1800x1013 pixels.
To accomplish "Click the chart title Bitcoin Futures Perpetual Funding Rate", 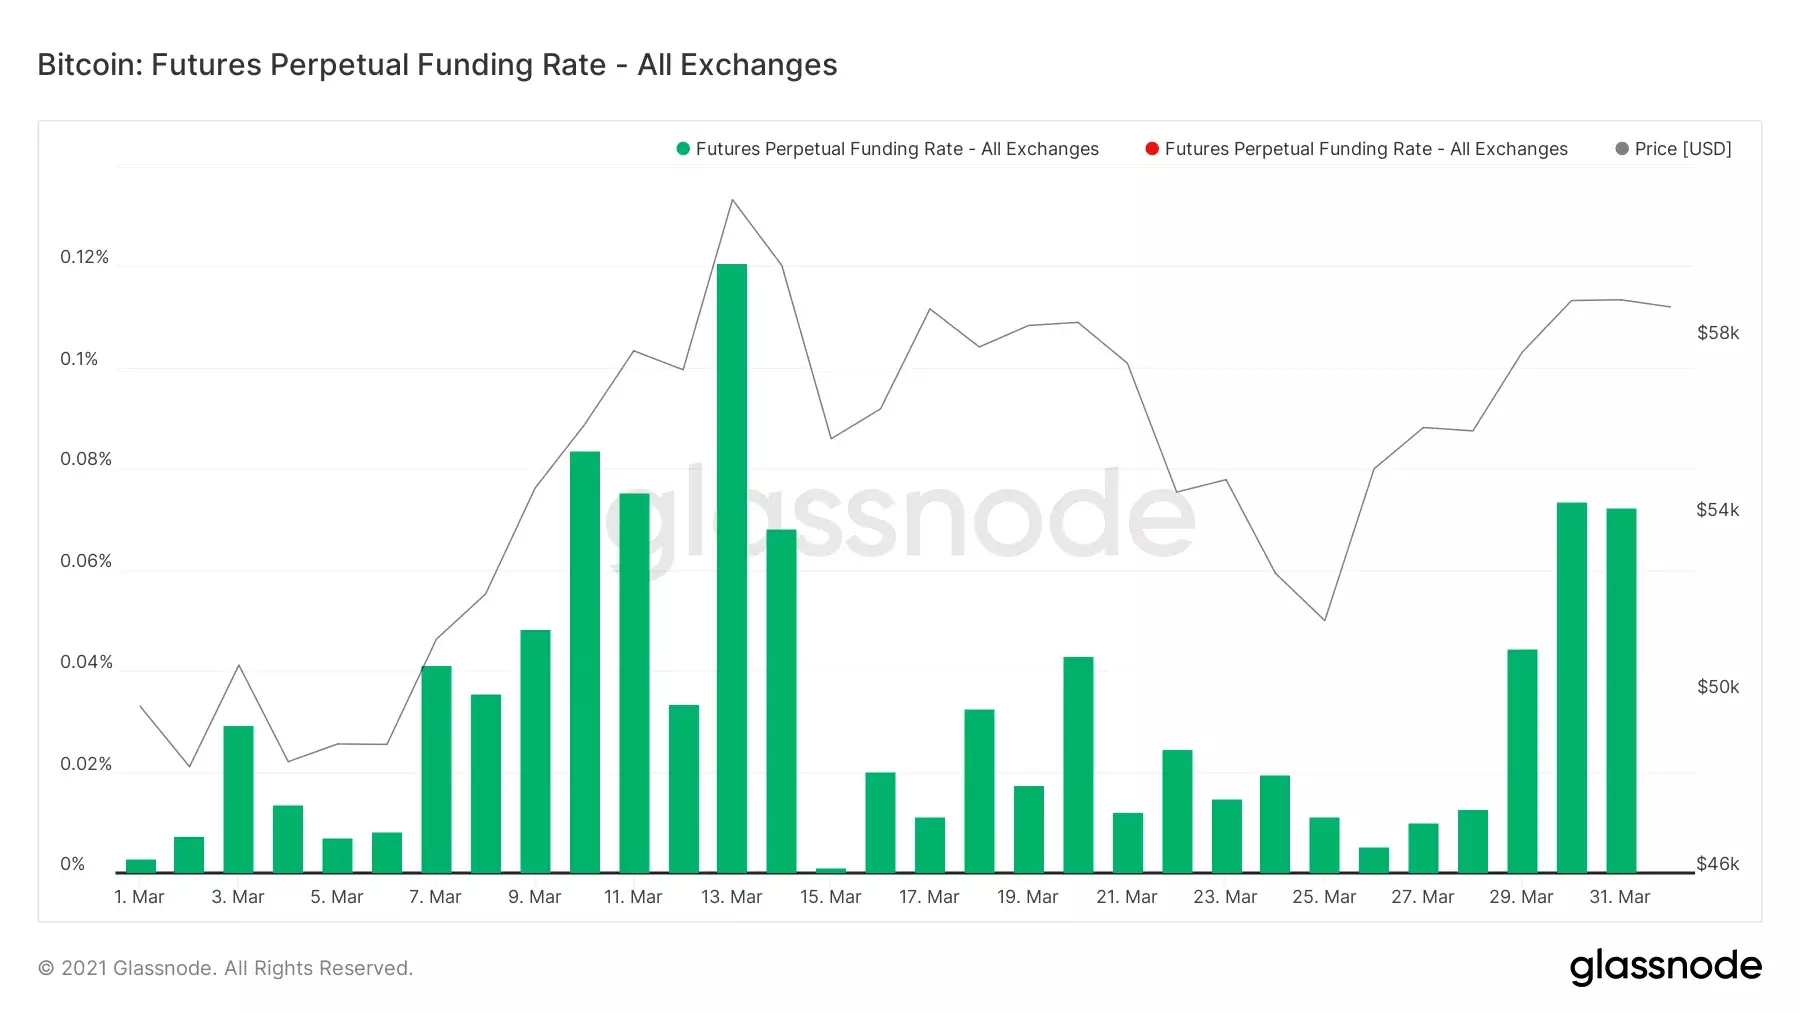I will pos(437,65).
